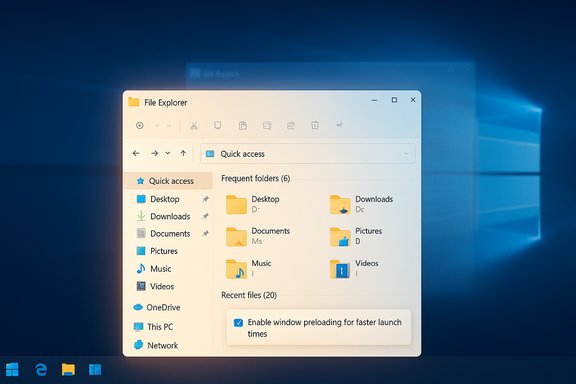The width and height of the screenshot is (576, 384).
Task: Click the Cut scissors icon
Action: 194,126
